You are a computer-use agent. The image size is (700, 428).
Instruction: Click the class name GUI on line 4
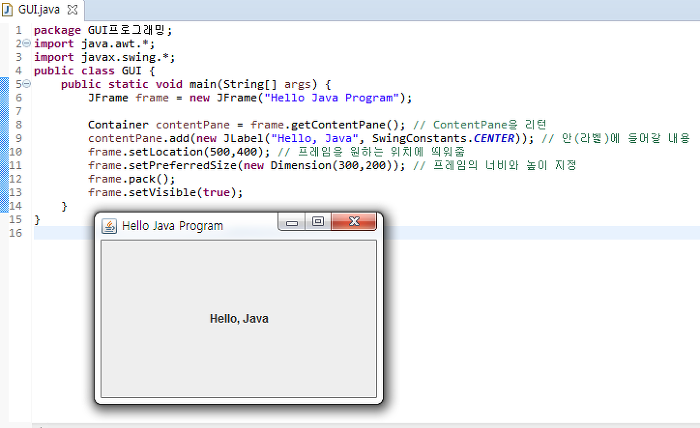(x=132, y=71)
